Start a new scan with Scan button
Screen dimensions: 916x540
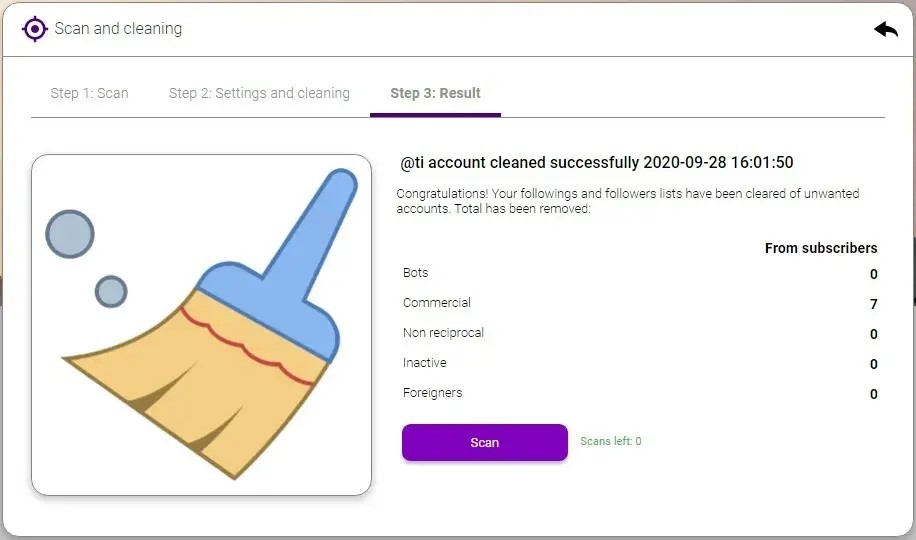[x=485, y=442]
